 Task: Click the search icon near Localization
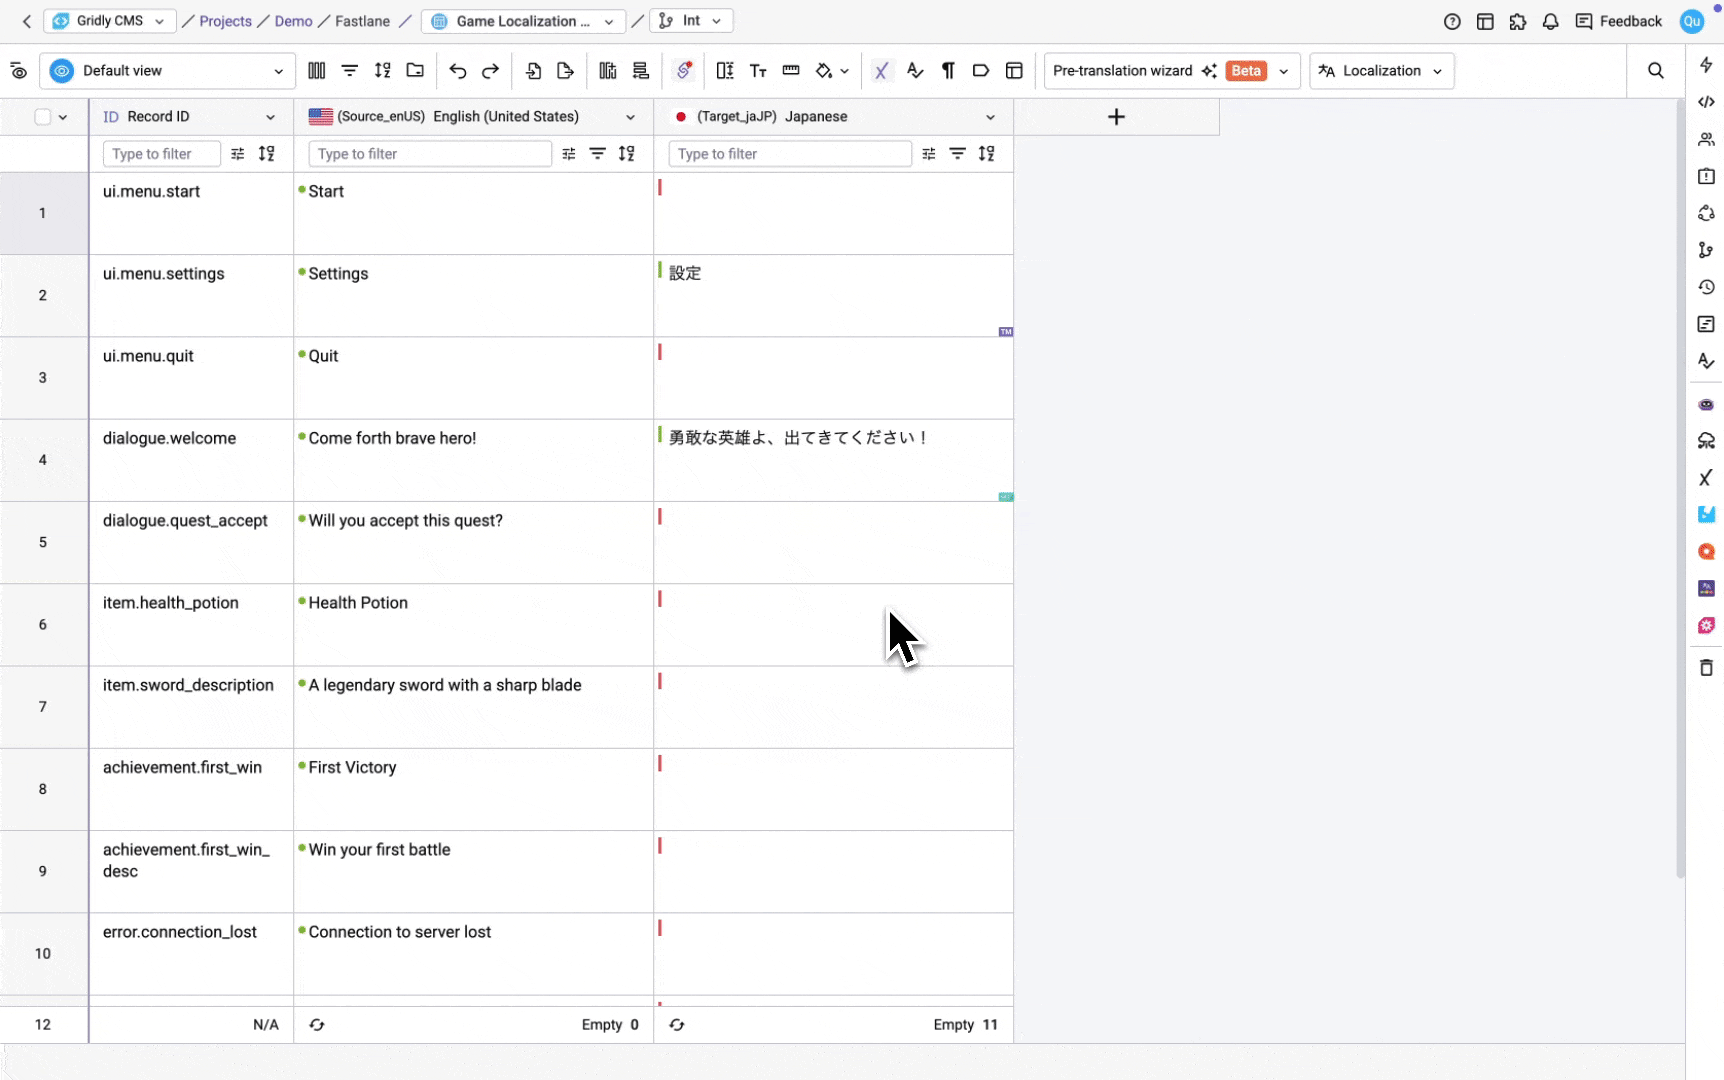coord(1656,70)
